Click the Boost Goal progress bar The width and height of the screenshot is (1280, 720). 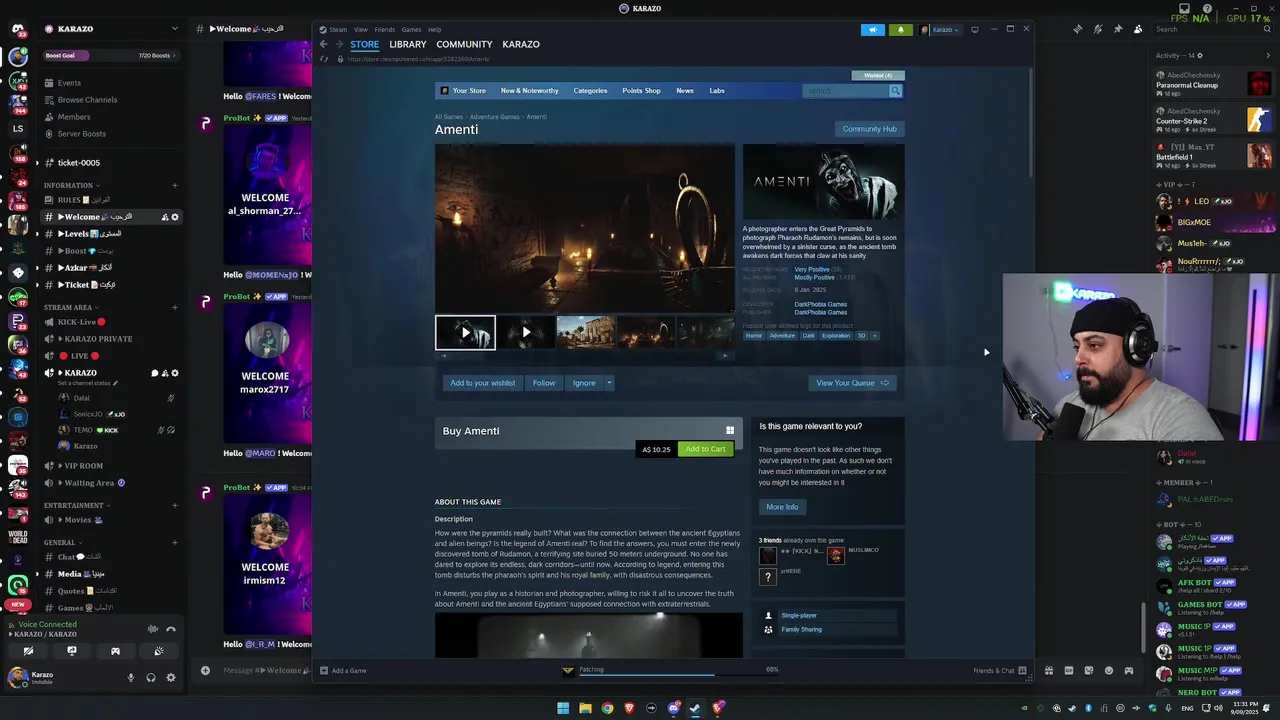110,56
